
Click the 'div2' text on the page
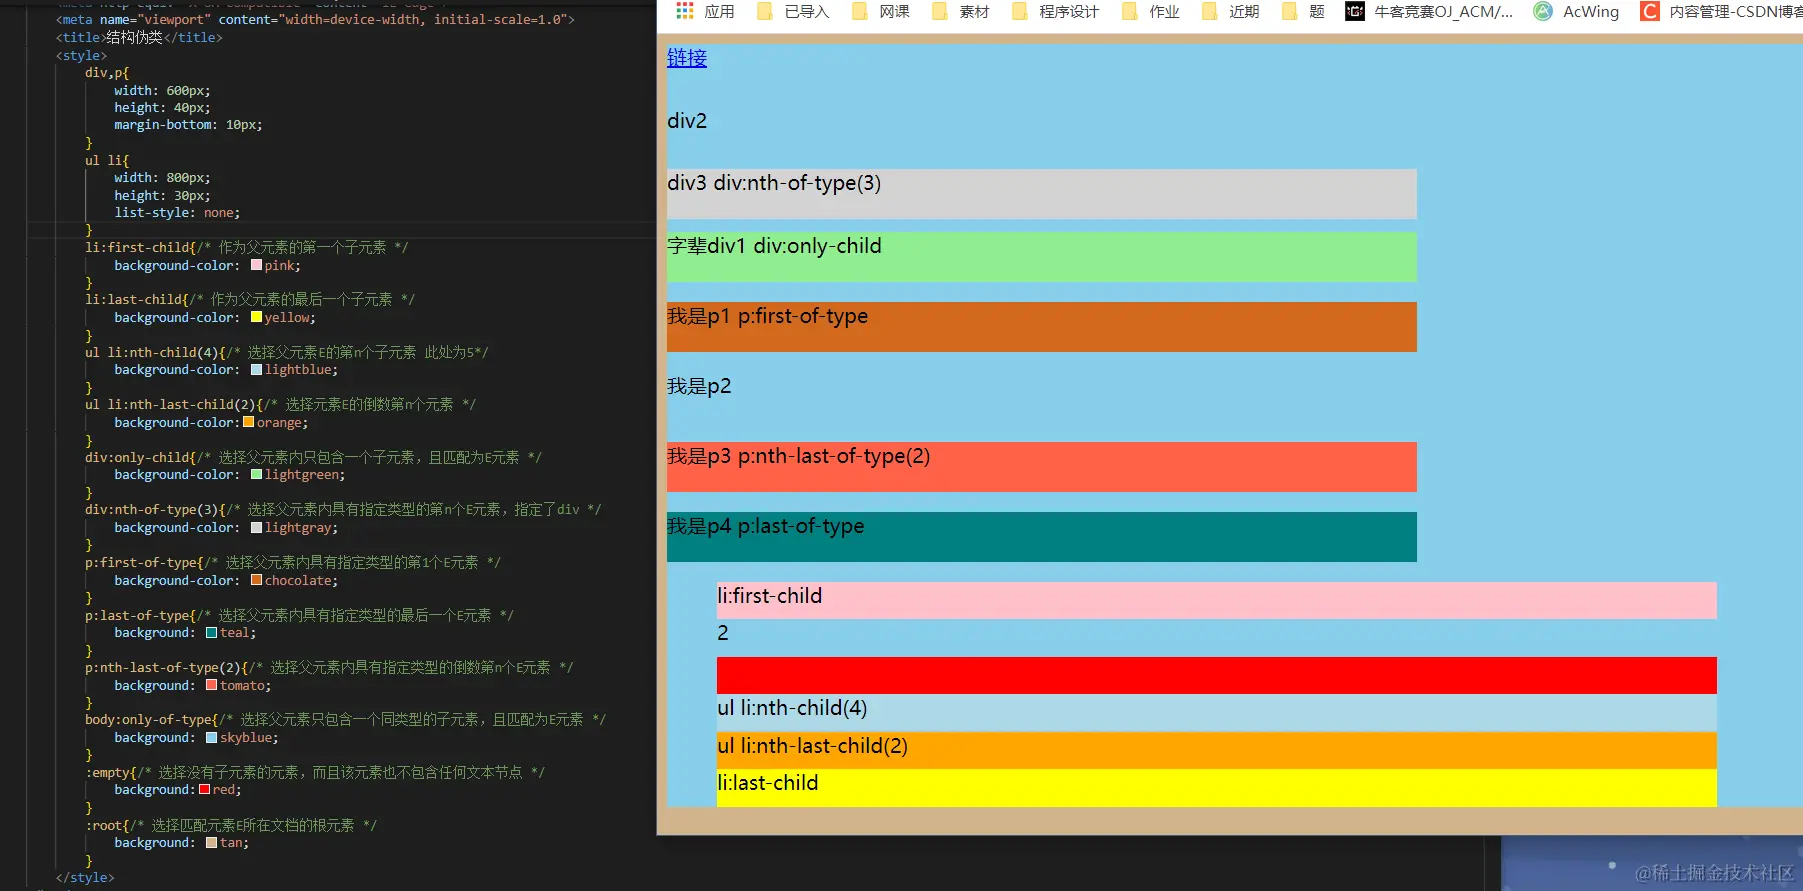(x=687, y=121)
